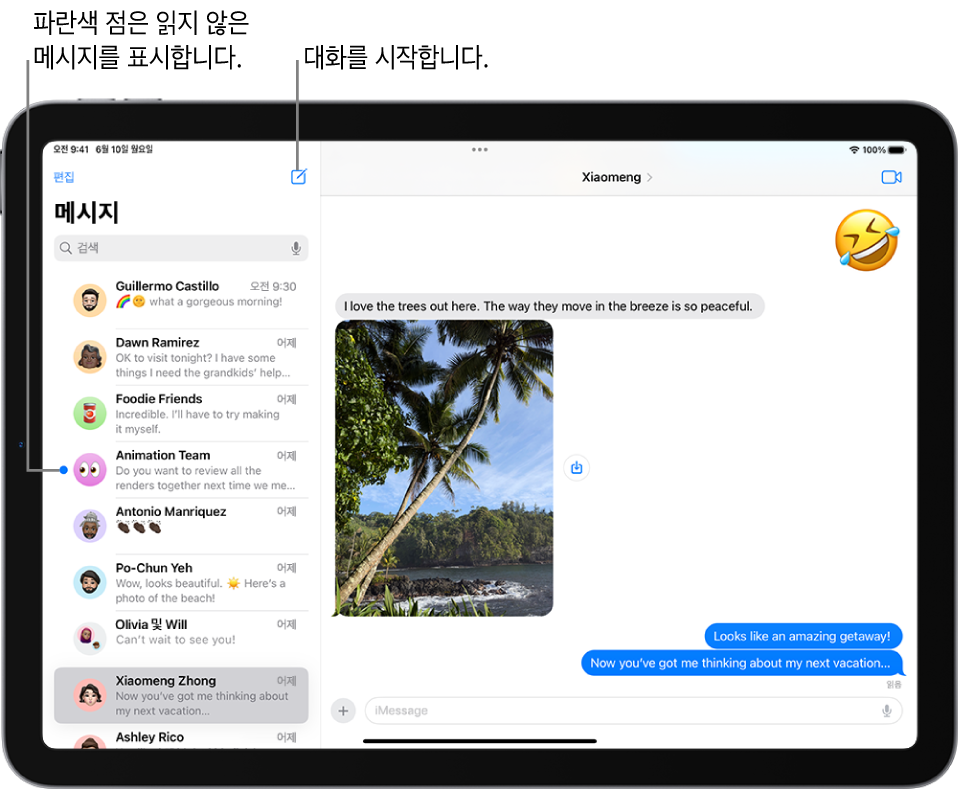Open Olivia 및 Will conversation
This screenshot has width=960, height=790.
[181, 638]
